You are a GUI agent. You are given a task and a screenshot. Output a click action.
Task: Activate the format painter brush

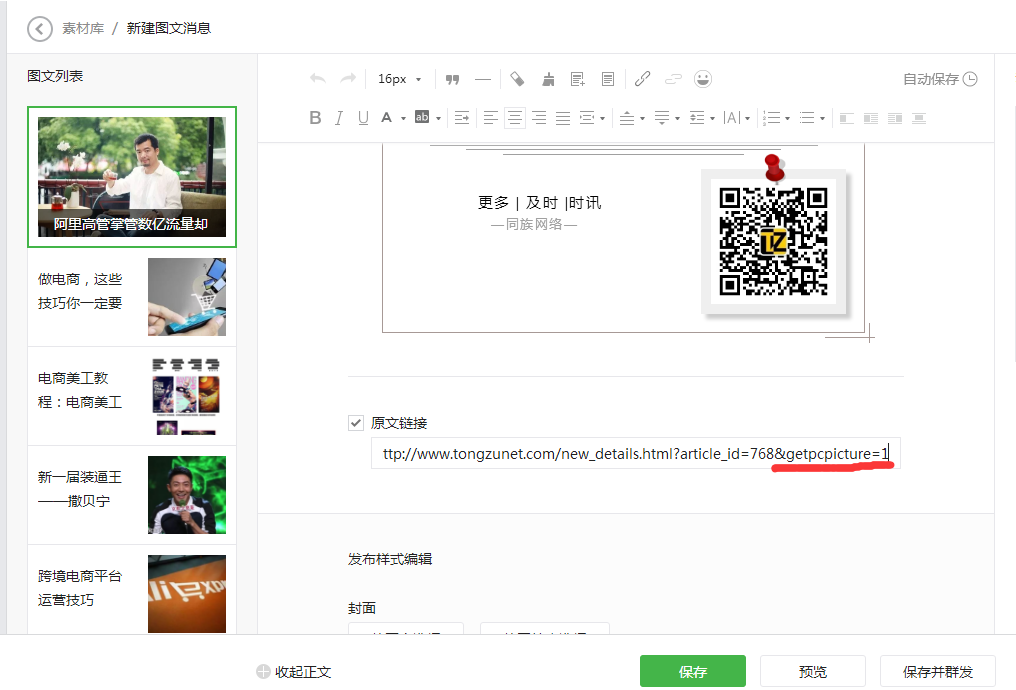[548, 79]
